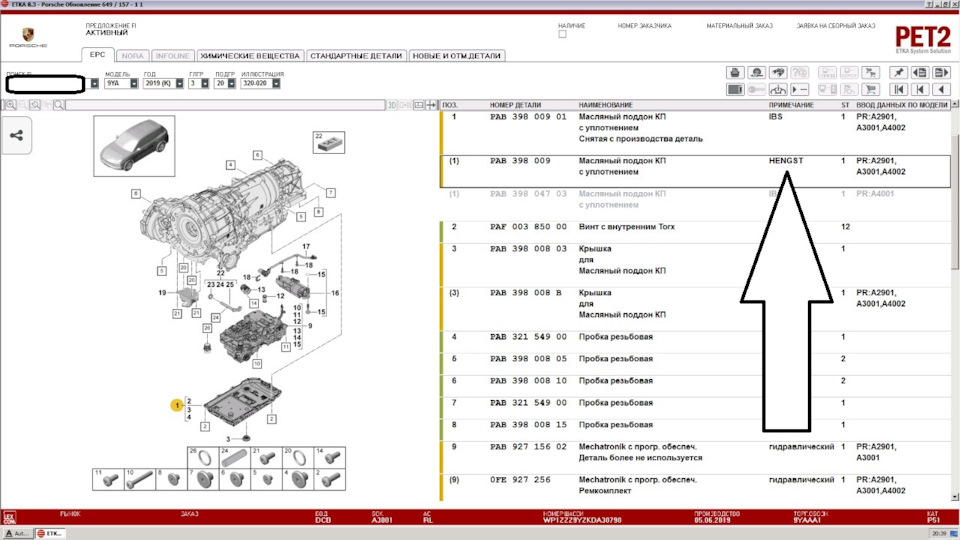Switch to the ХИМИЧЕСКИЕ ВЕЩЕСТВА tab
Viewport: 960px width, 540px height.
250,56
